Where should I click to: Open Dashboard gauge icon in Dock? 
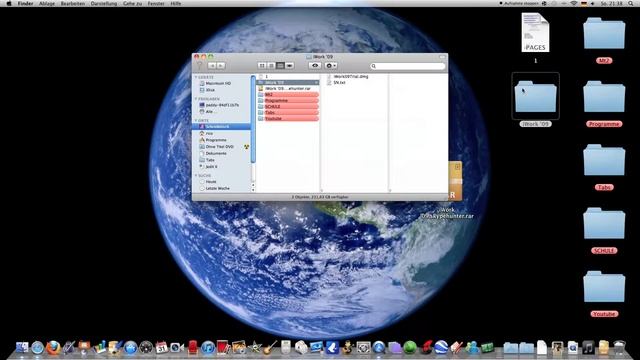(146, 347)
